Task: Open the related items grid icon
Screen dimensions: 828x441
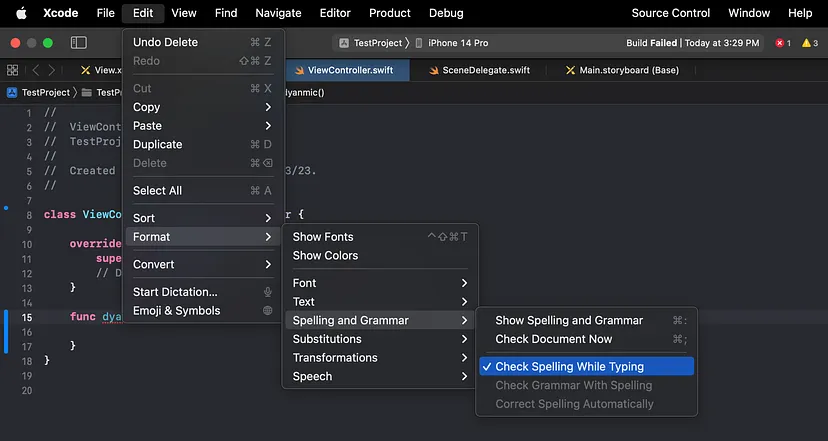Action: point(12,70)
